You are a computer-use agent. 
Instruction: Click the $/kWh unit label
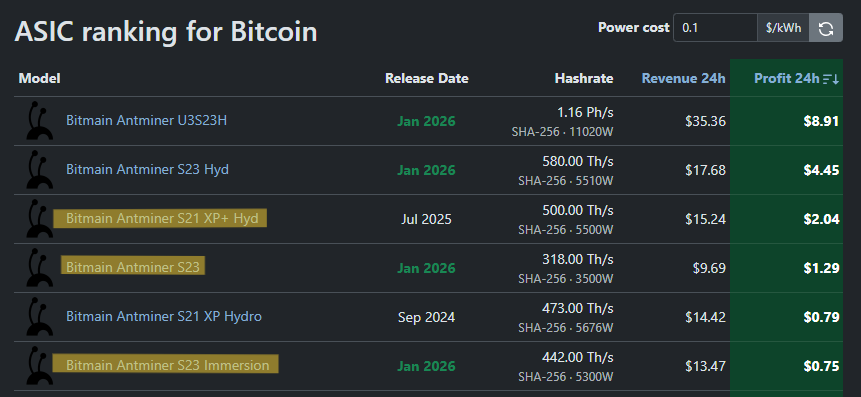click(784, 27)
